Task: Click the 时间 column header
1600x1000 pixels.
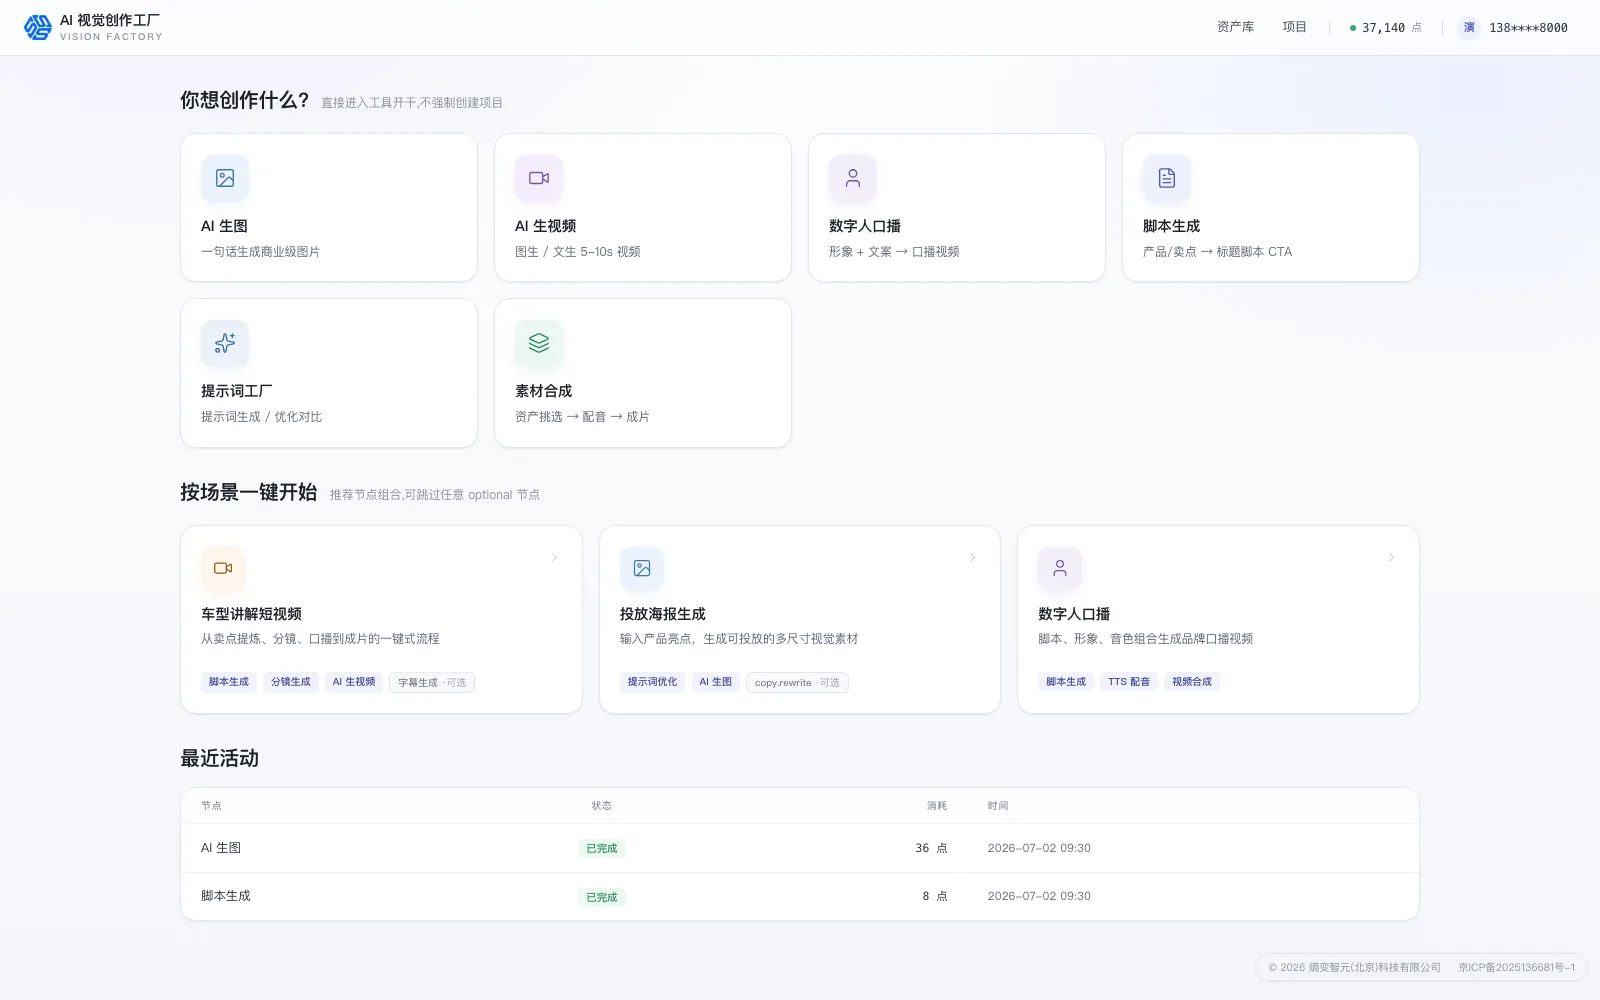Action: pyautogui.click(x=998, y=806)
